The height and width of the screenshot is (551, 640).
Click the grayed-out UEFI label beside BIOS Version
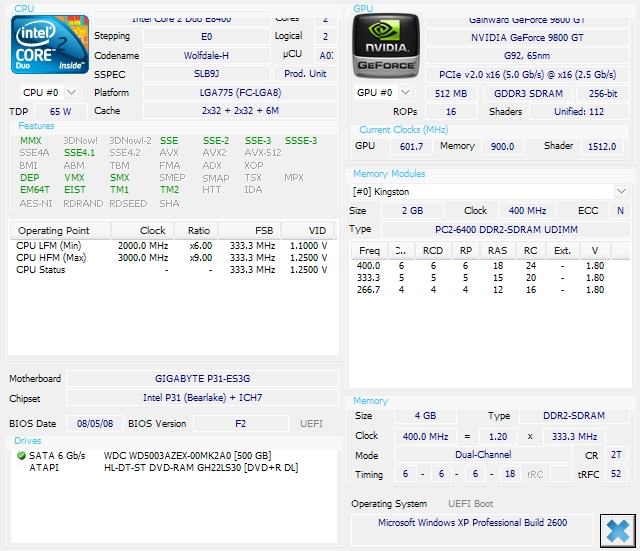[x=311, y=424]
